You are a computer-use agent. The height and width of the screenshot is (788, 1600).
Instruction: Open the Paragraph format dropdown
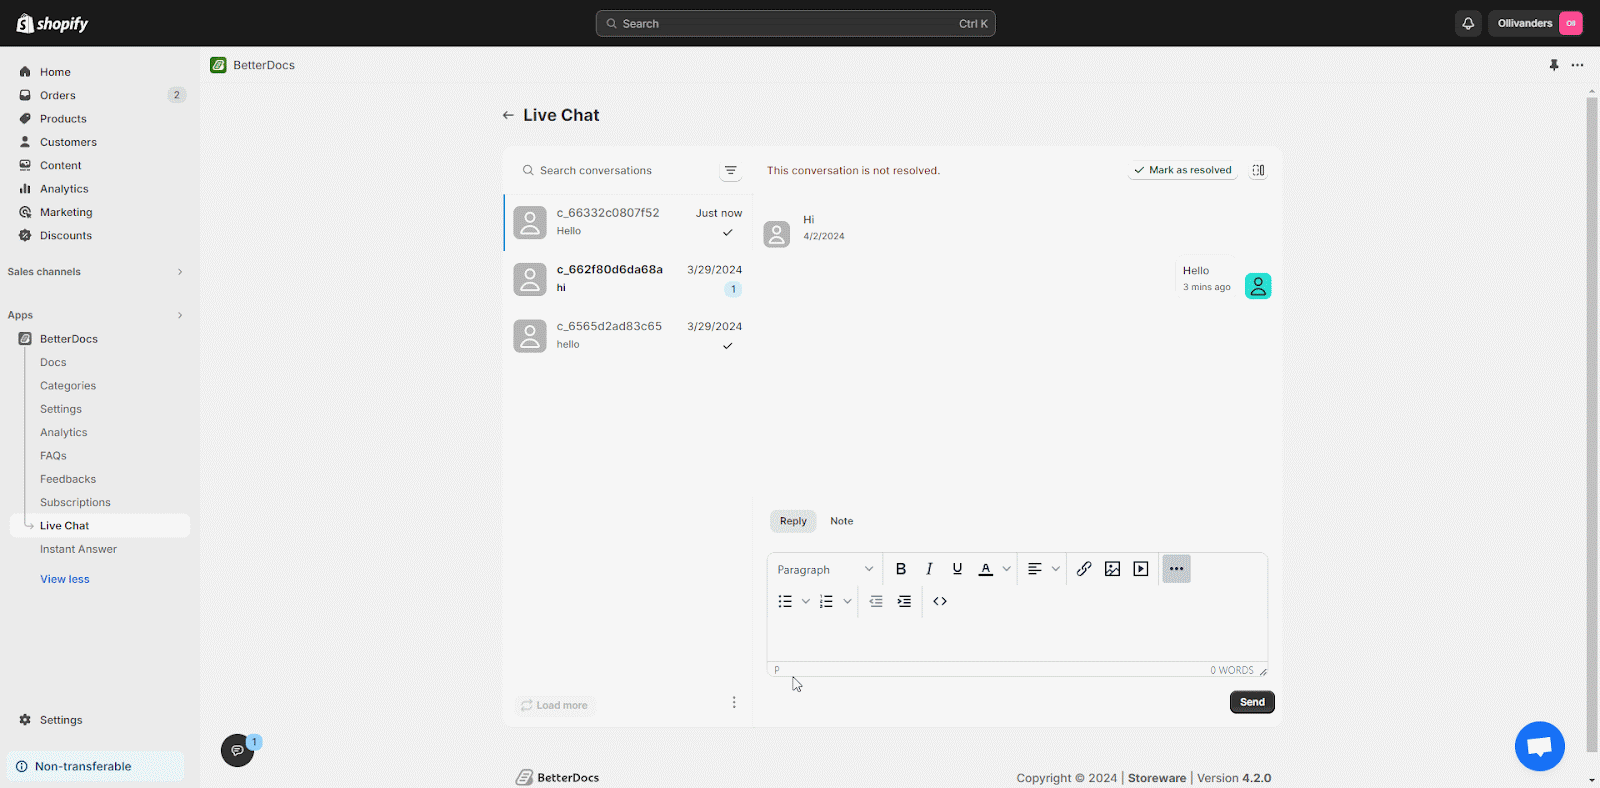(x=825, y=569)
